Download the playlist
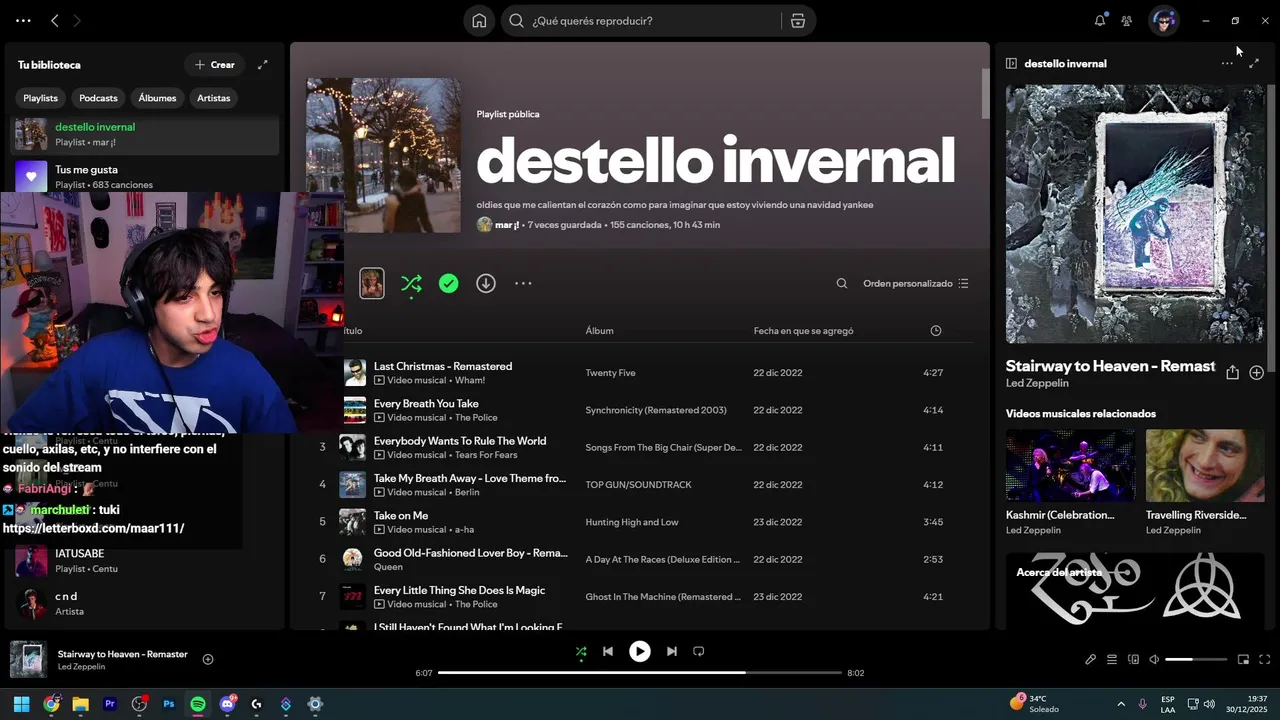 (486, 284)
